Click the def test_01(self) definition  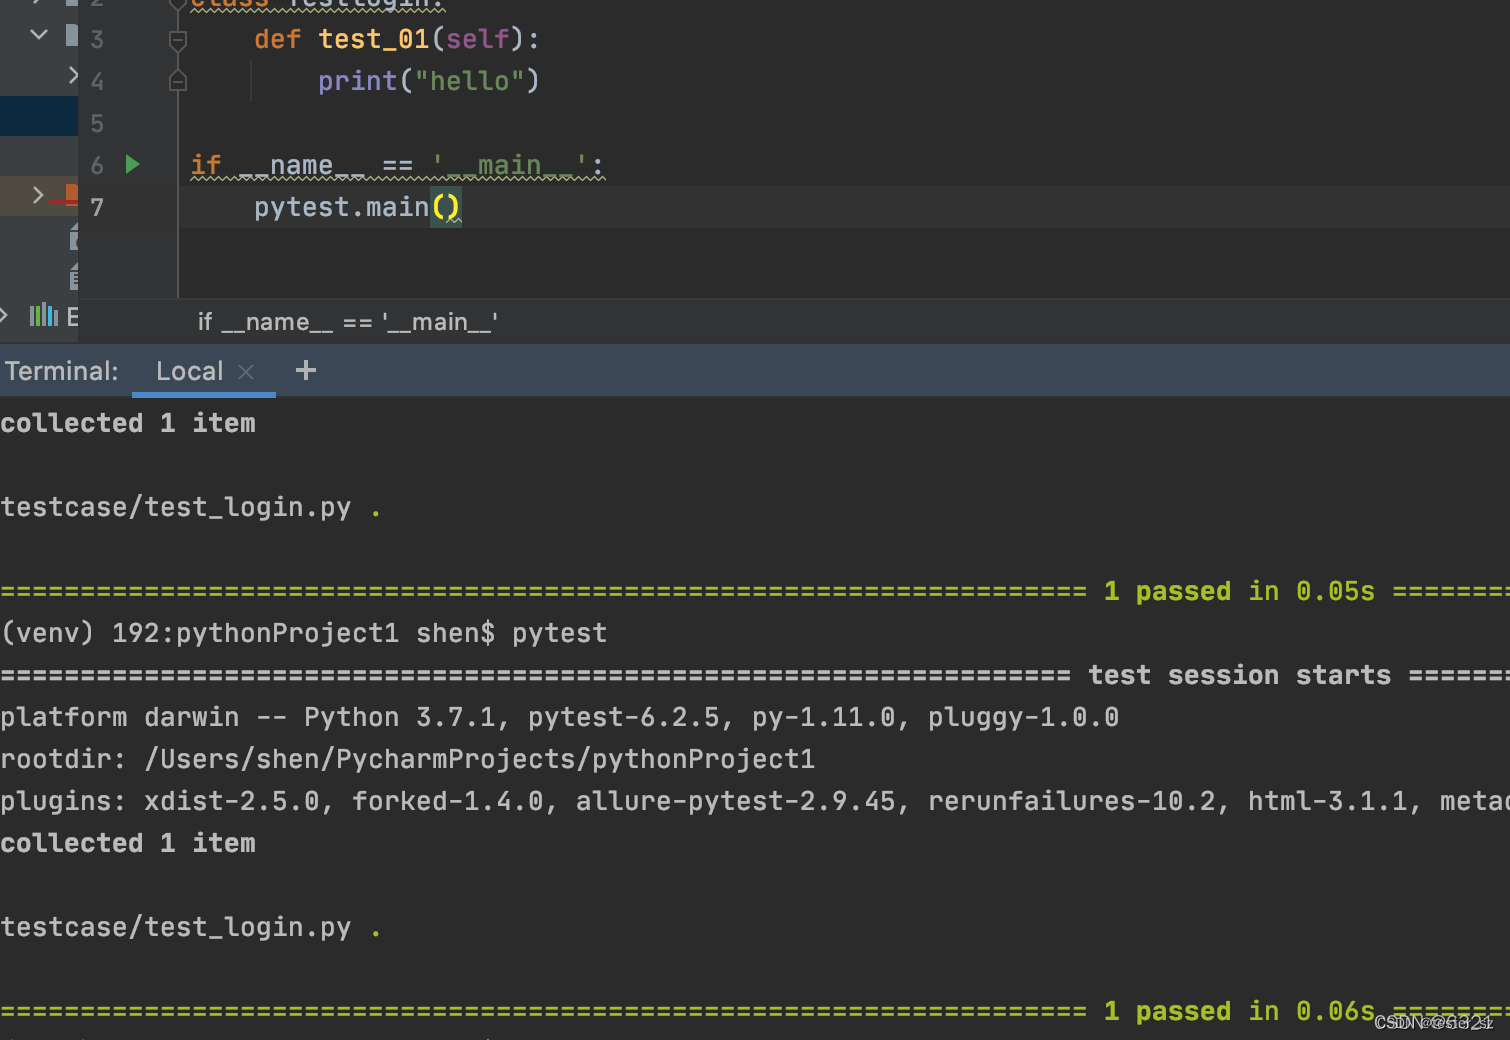pos(397,39)
